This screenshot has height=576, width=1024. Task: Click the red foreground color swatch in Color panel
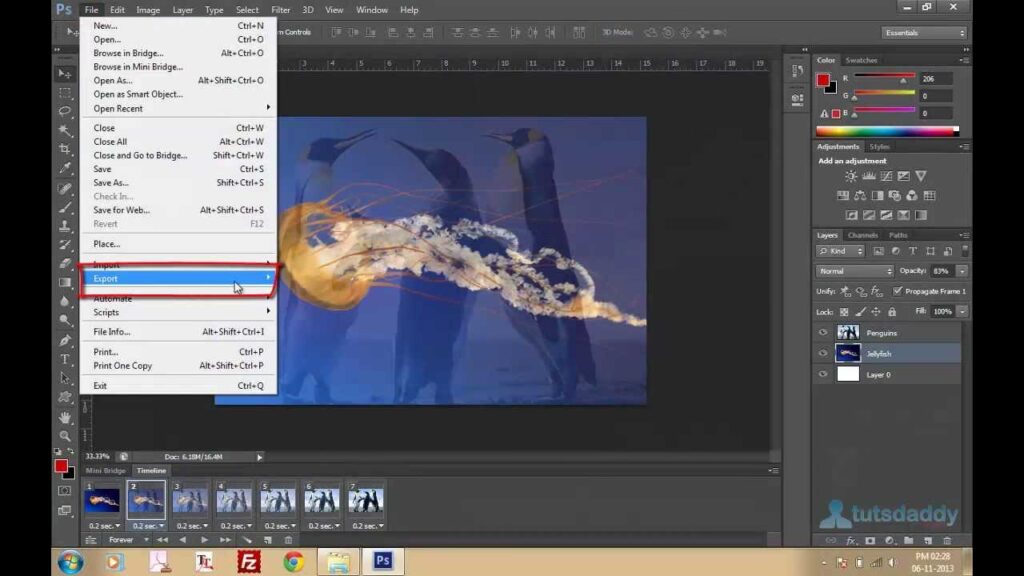coord(823,80)
